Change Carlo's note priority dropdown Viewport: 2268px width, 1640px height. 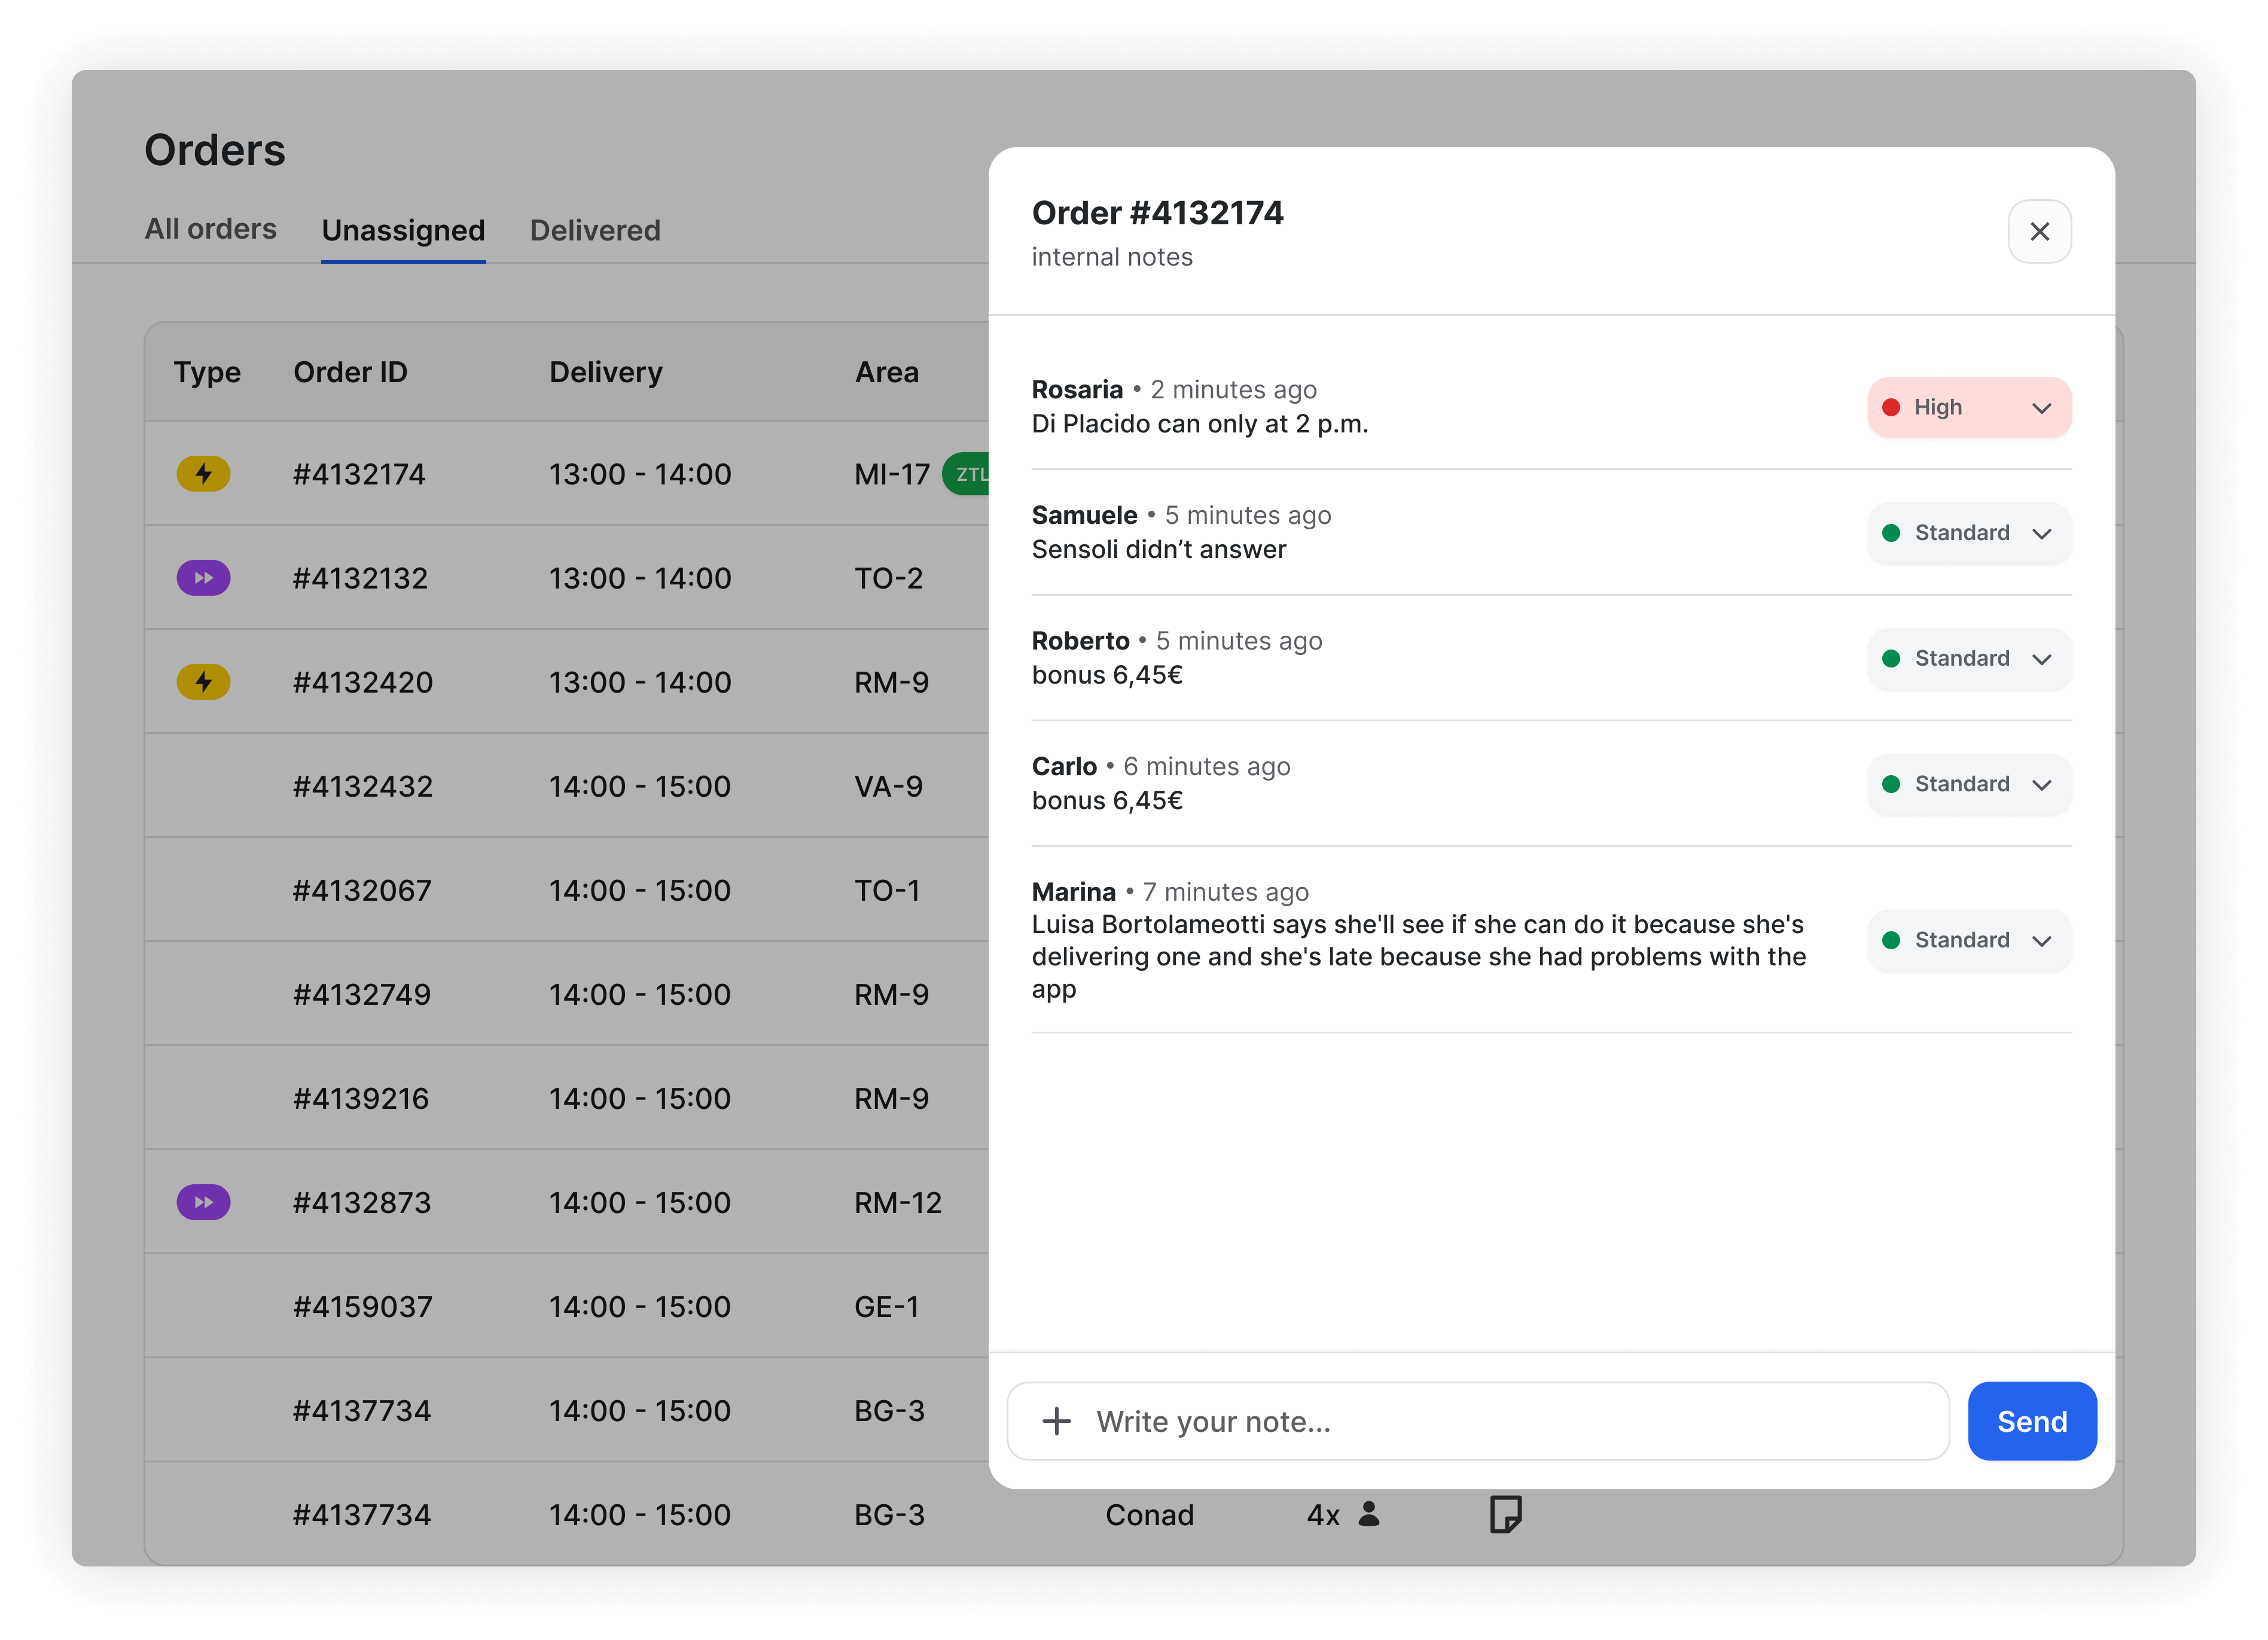click(x=1968, y=784)
